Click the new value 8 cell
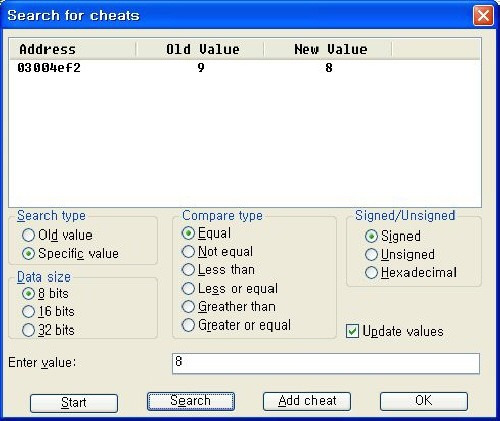 pyautogui.click(x=329, y=68)
